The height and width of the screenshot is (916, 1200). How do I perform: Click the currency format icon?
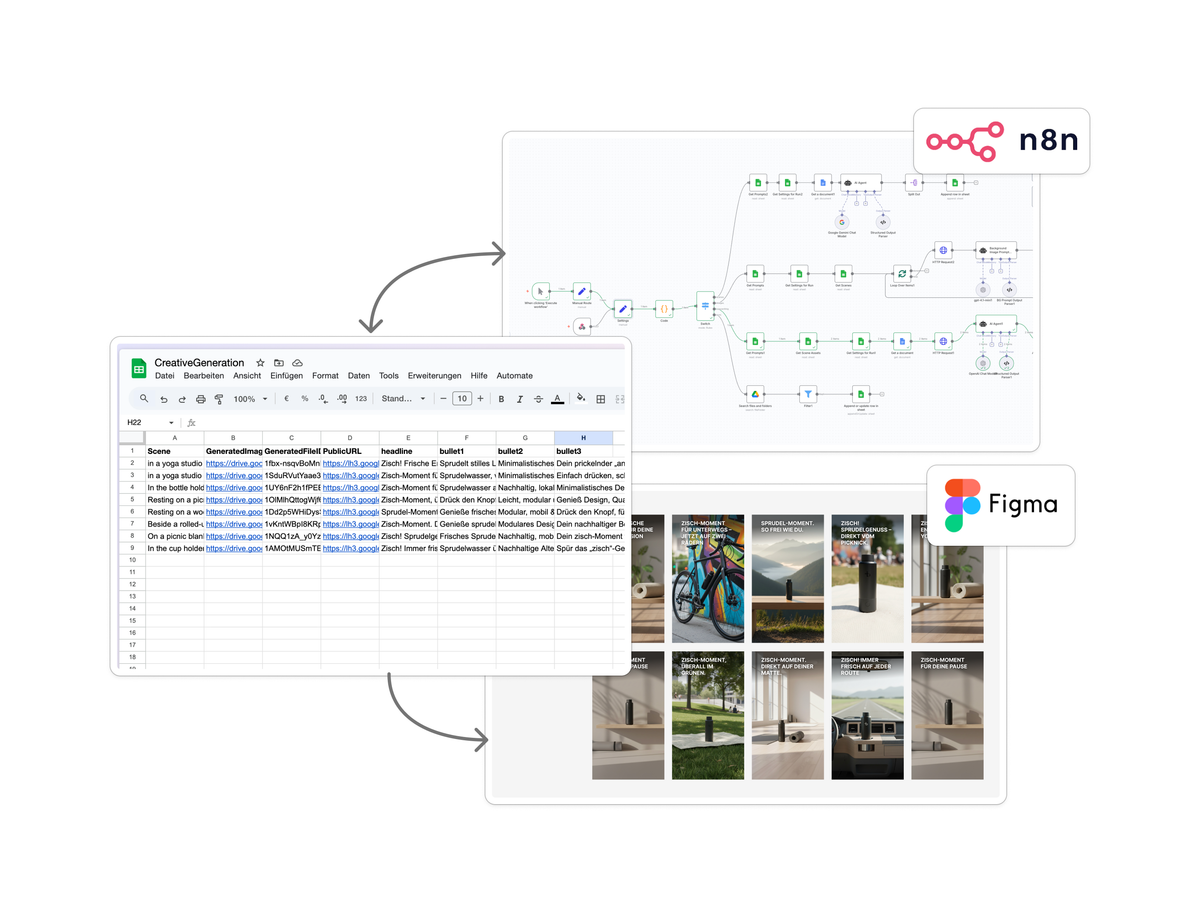(286, 398)
